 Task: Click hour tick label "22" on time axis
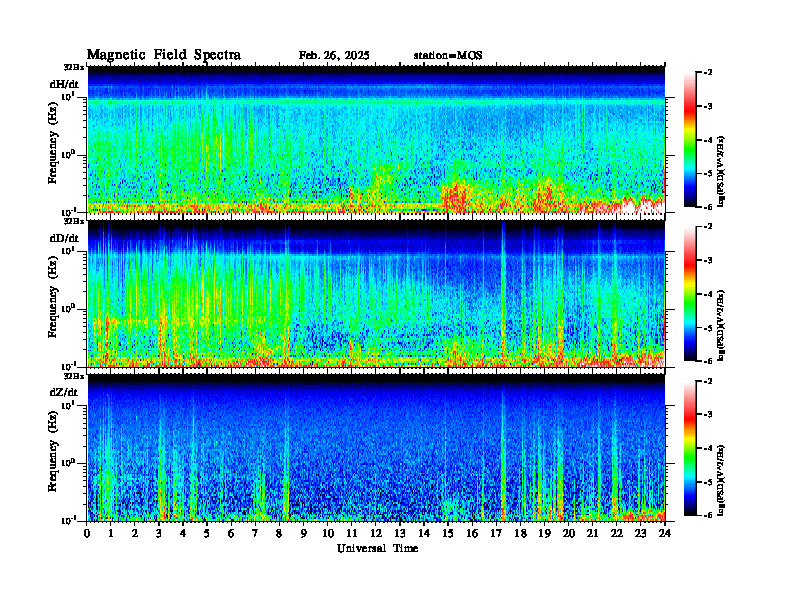coord(616,534)
